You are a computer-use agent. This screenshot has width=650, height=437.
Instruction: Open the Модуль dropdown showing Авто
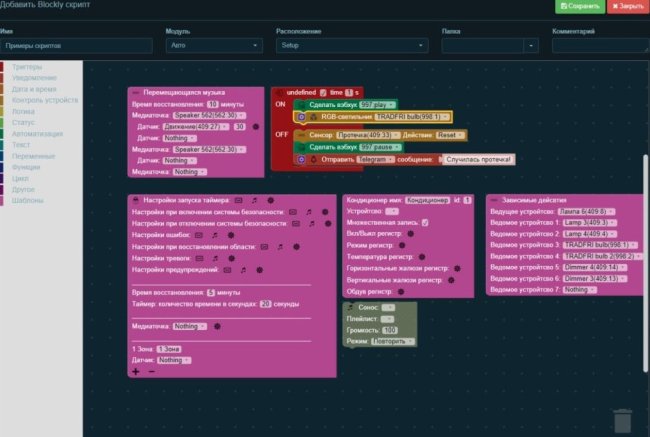click(215, 46)
